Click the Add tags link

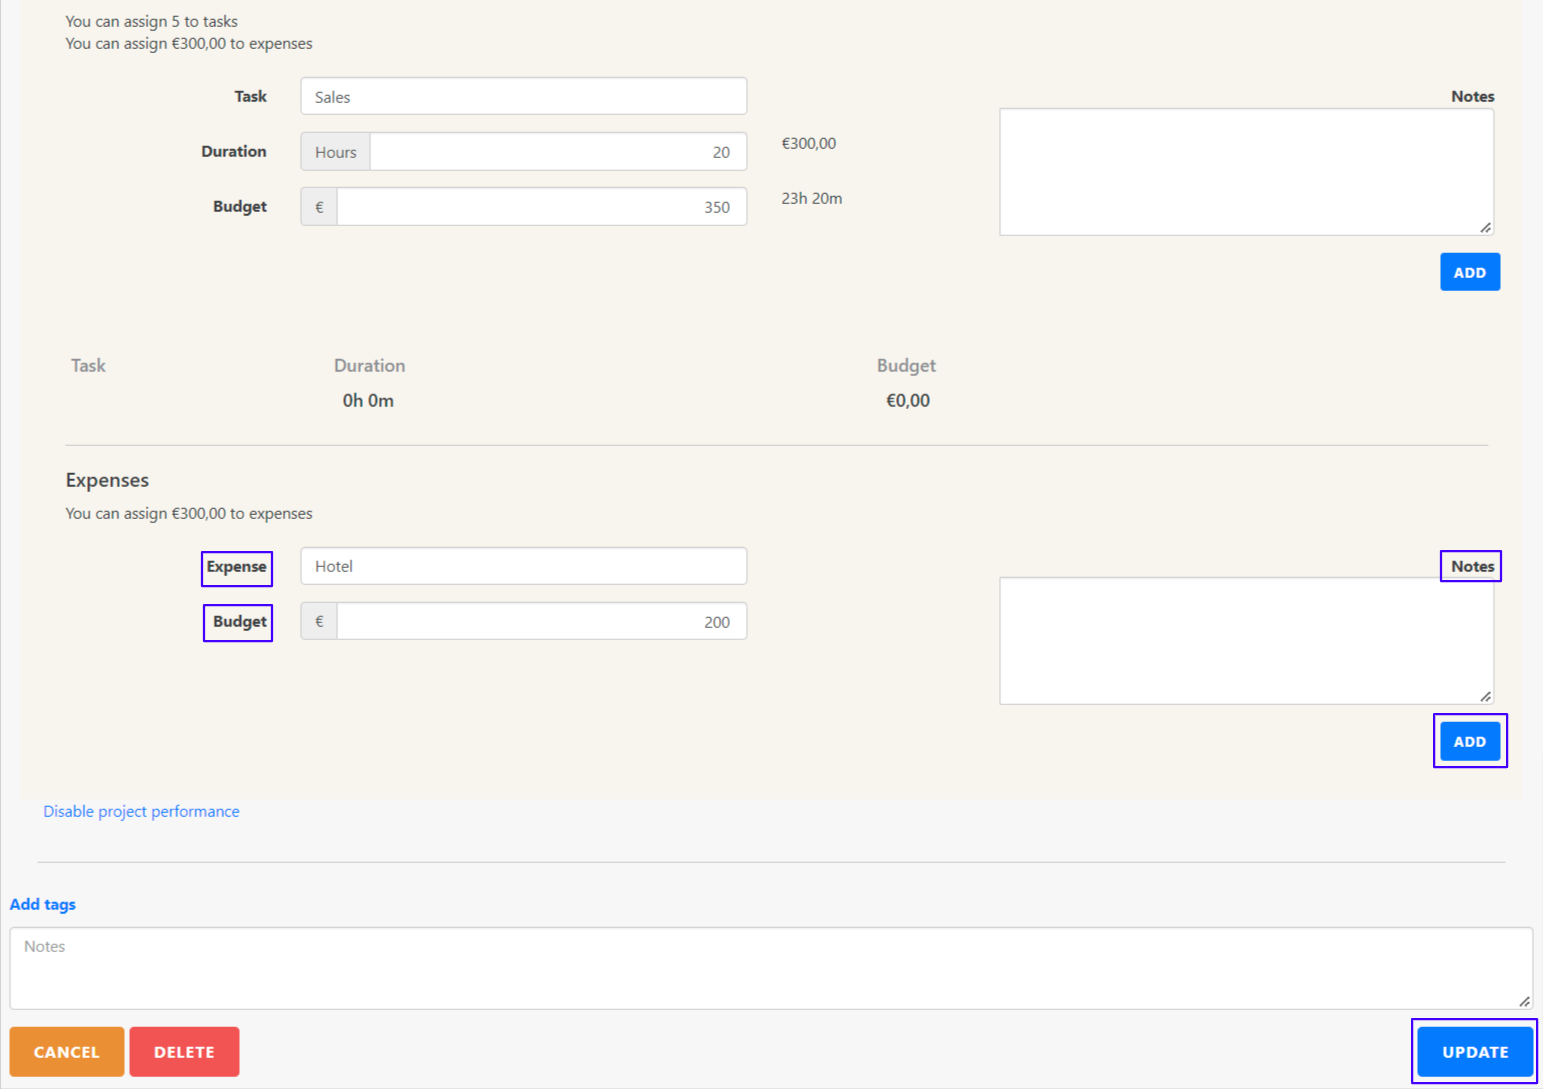[43, 904]
